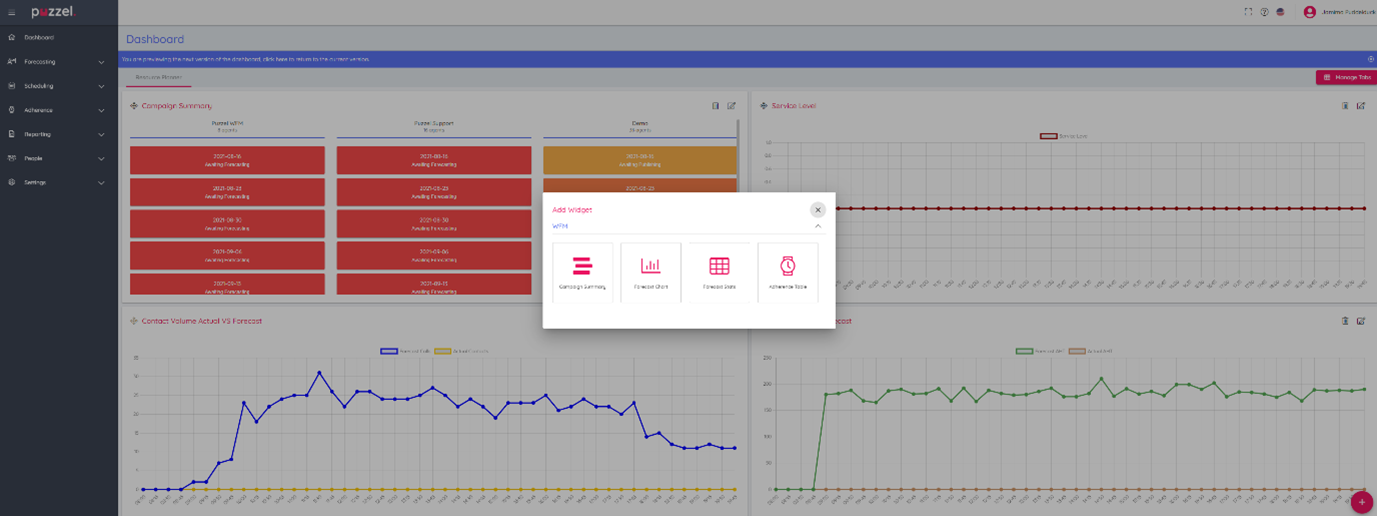Go to Dashboard in the sidebar

pyautogui.click(x=39, y=38)
